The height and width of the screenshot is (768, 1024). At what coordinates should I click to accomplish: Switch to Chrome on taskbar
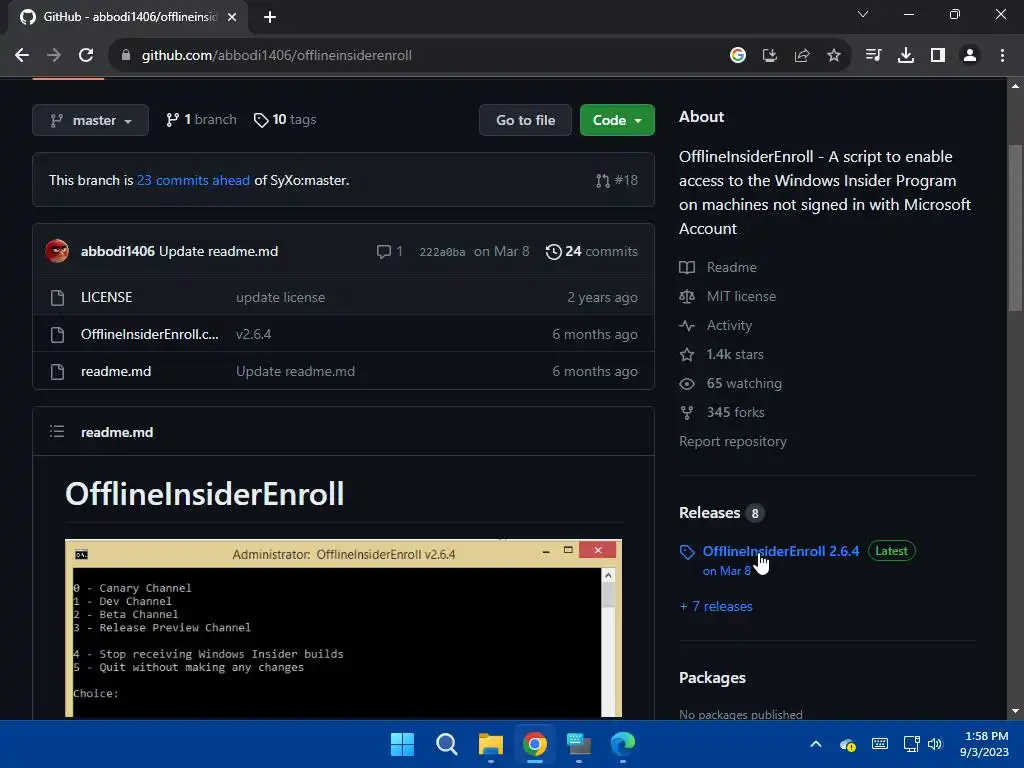[x=535, y=744]
